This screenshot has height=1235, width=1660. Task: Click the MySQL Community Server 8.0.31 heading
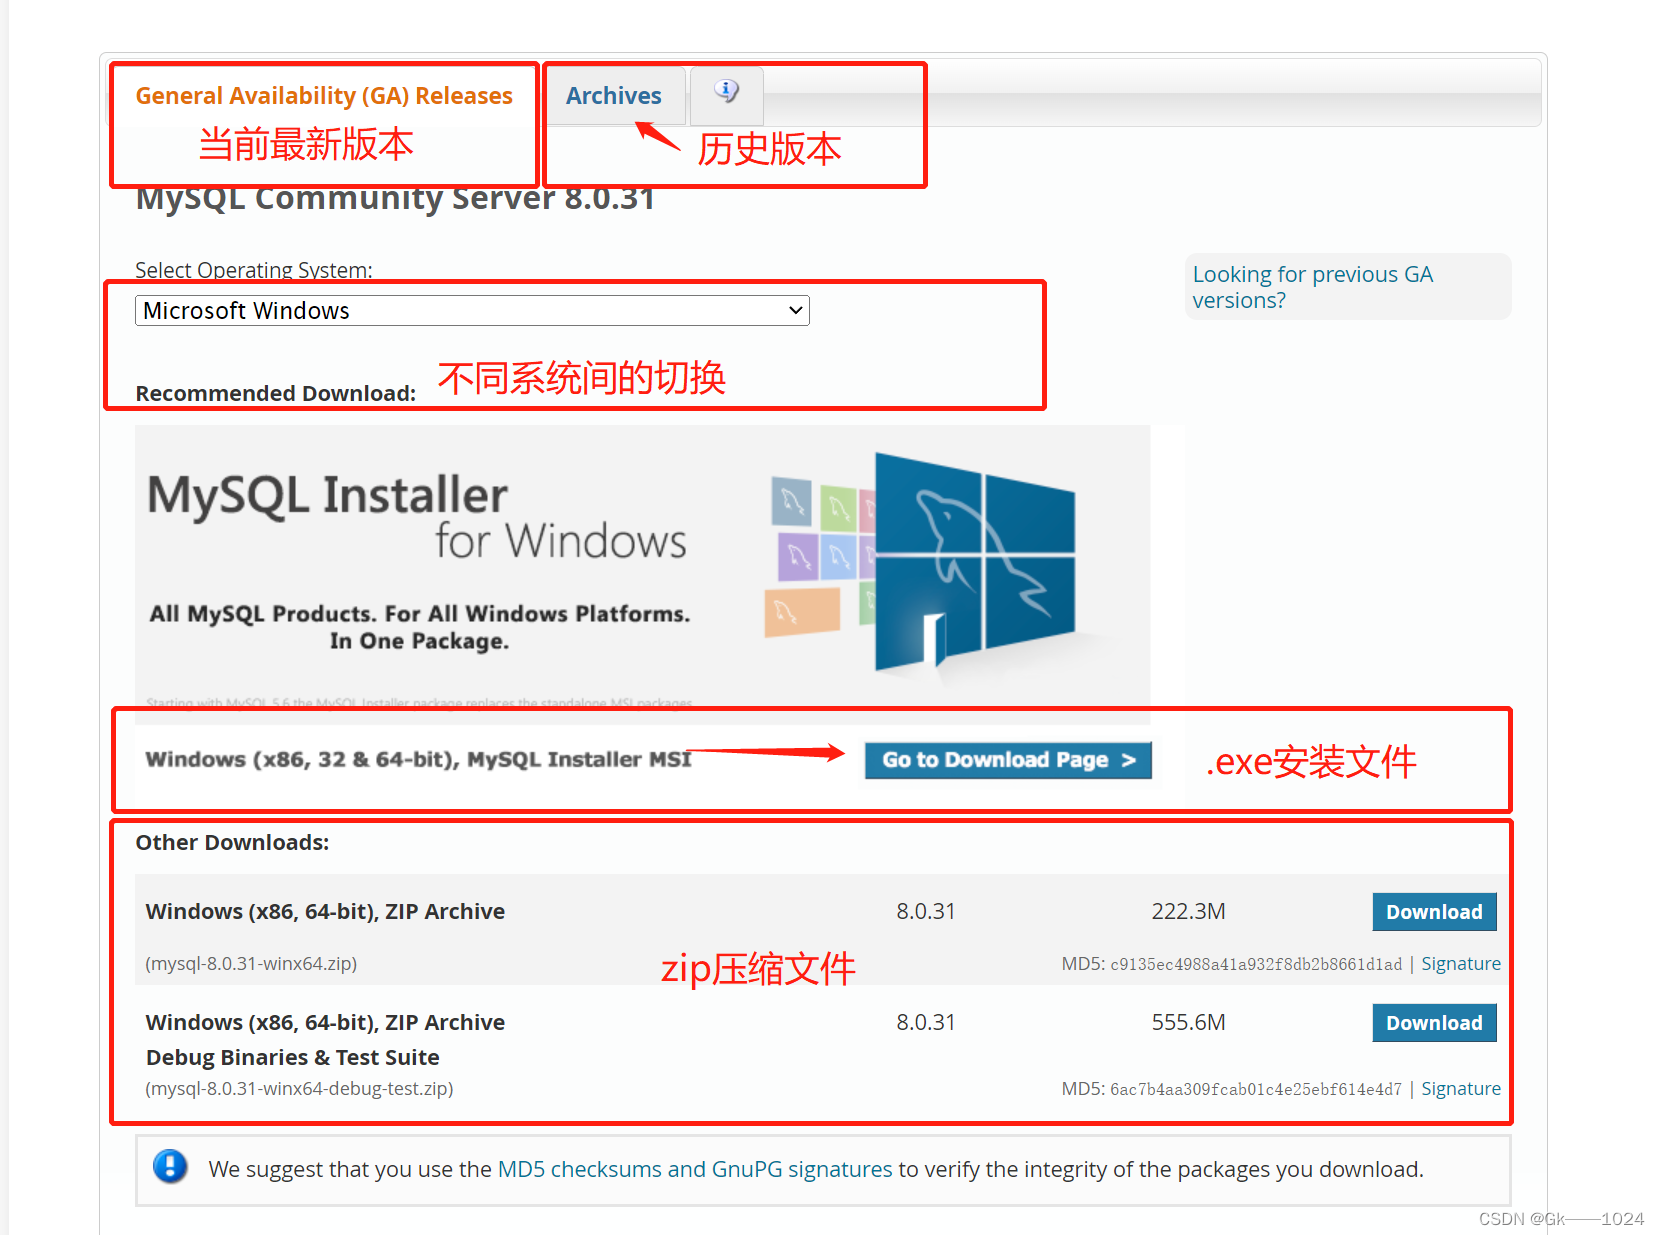(394, 198)
